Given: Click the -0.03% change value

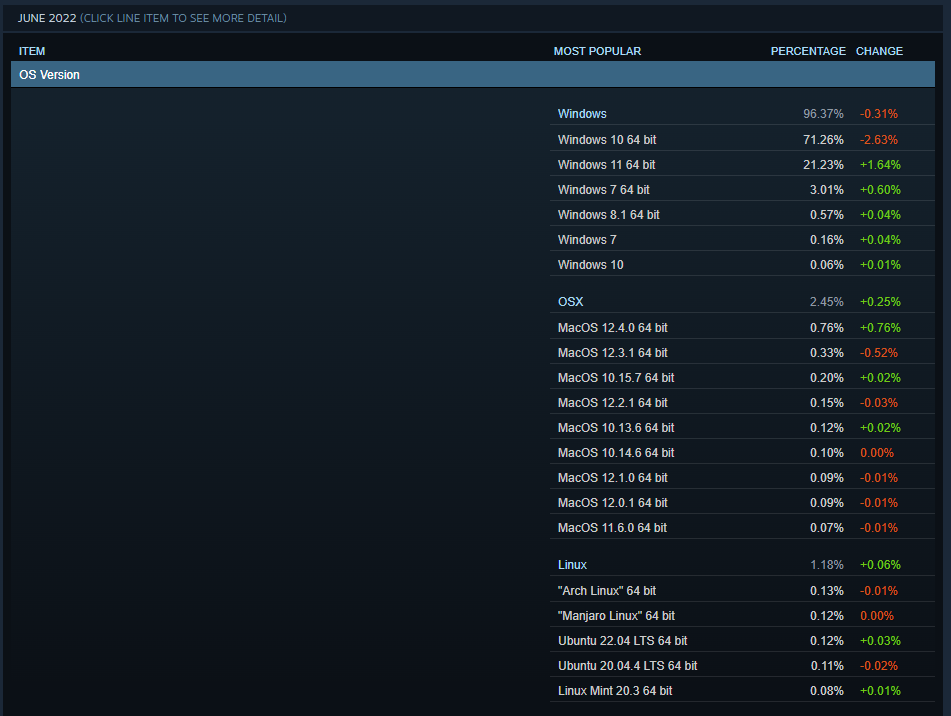Looking at the screenshot, I should [878, 403].
